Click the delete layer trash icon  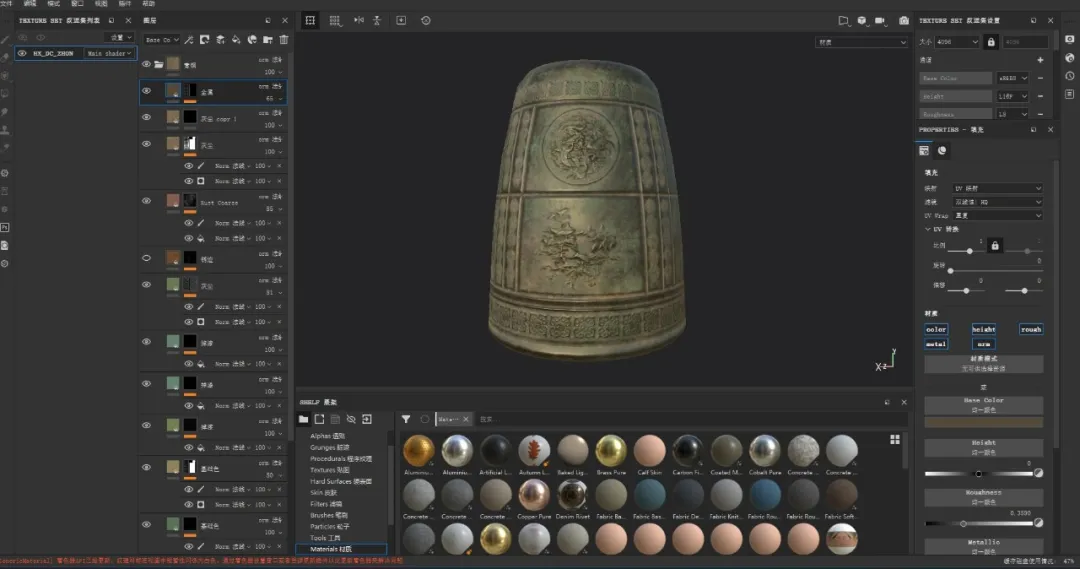point(284,40)
